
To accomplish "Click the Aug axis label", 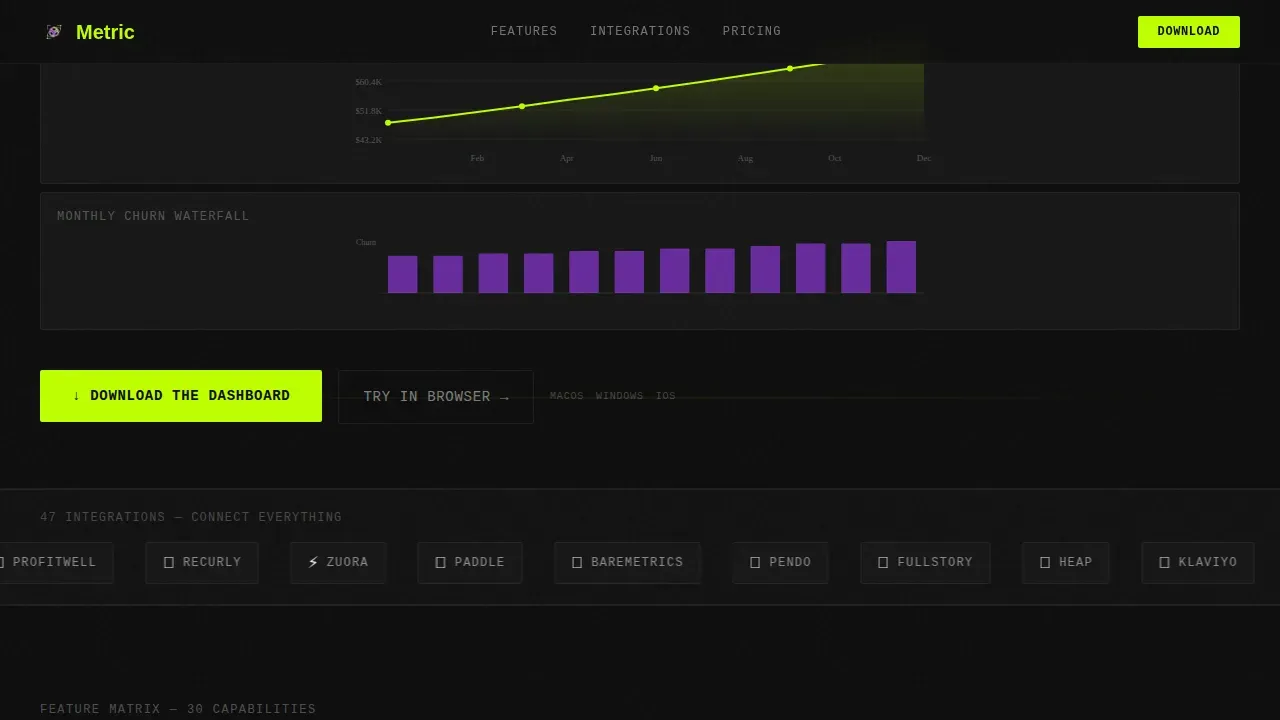I will pyautogui.click(x=745, y=158).
